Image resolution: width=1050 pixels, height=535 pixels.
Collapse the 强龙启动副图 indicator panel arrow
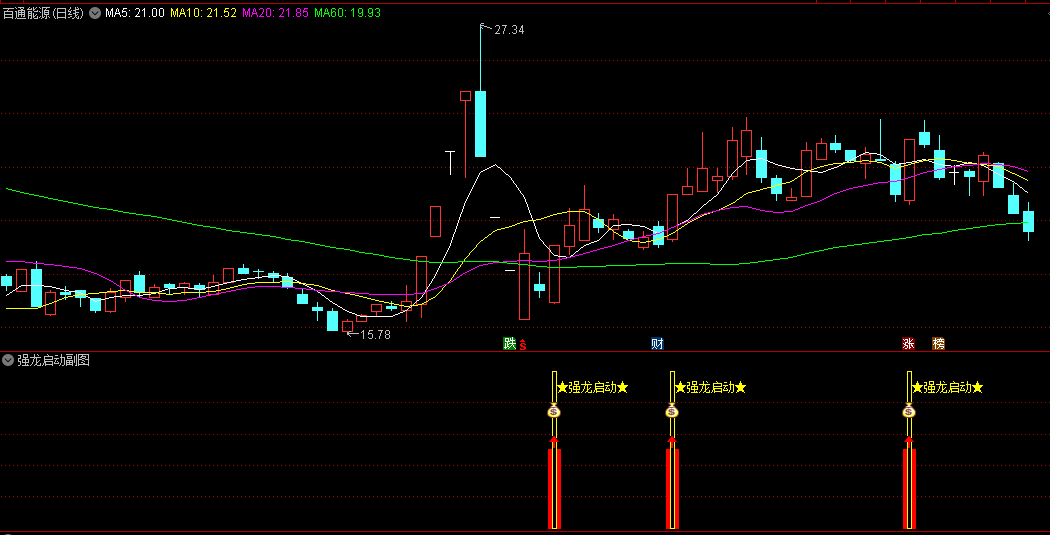tap(7, 360)
